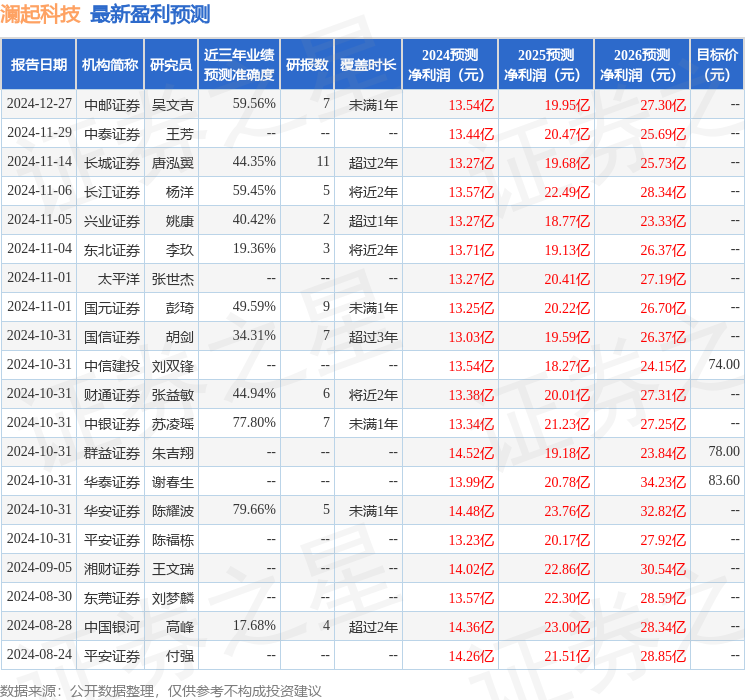Select the 研报数 column header
The width and height of the screenshot is (745, 700).
tap(307, 64)
